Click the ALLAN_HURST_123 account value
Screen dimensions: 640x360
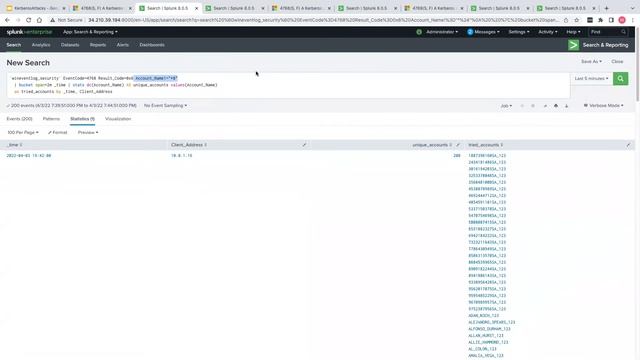(486, 336)
